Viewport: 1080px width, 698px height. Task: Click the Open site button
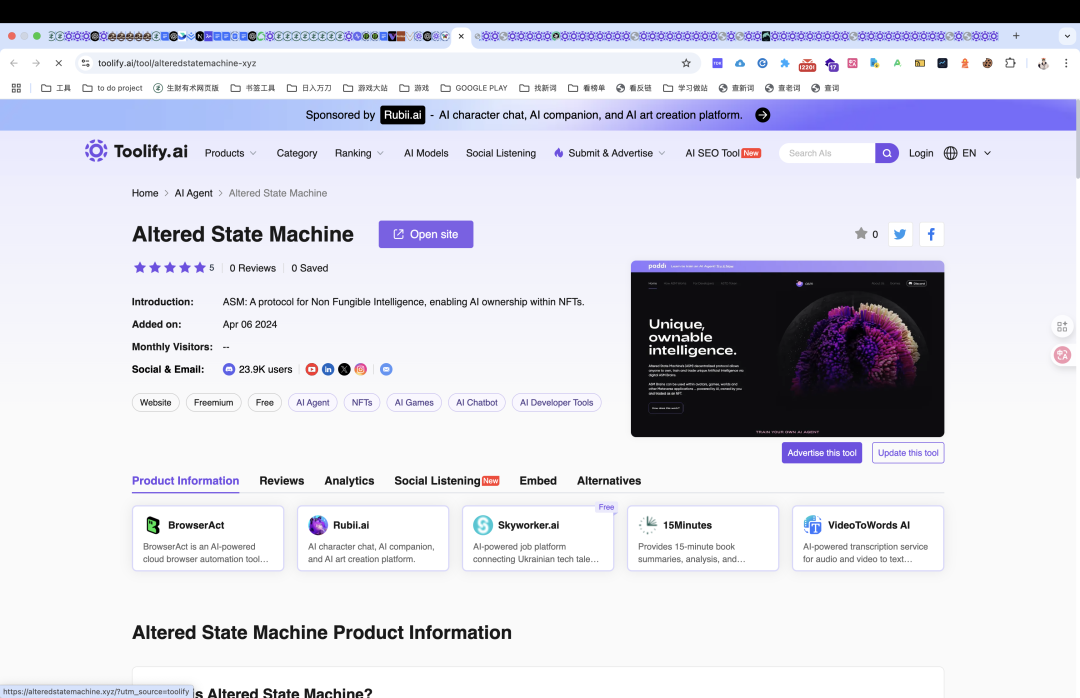pos(426,234)
